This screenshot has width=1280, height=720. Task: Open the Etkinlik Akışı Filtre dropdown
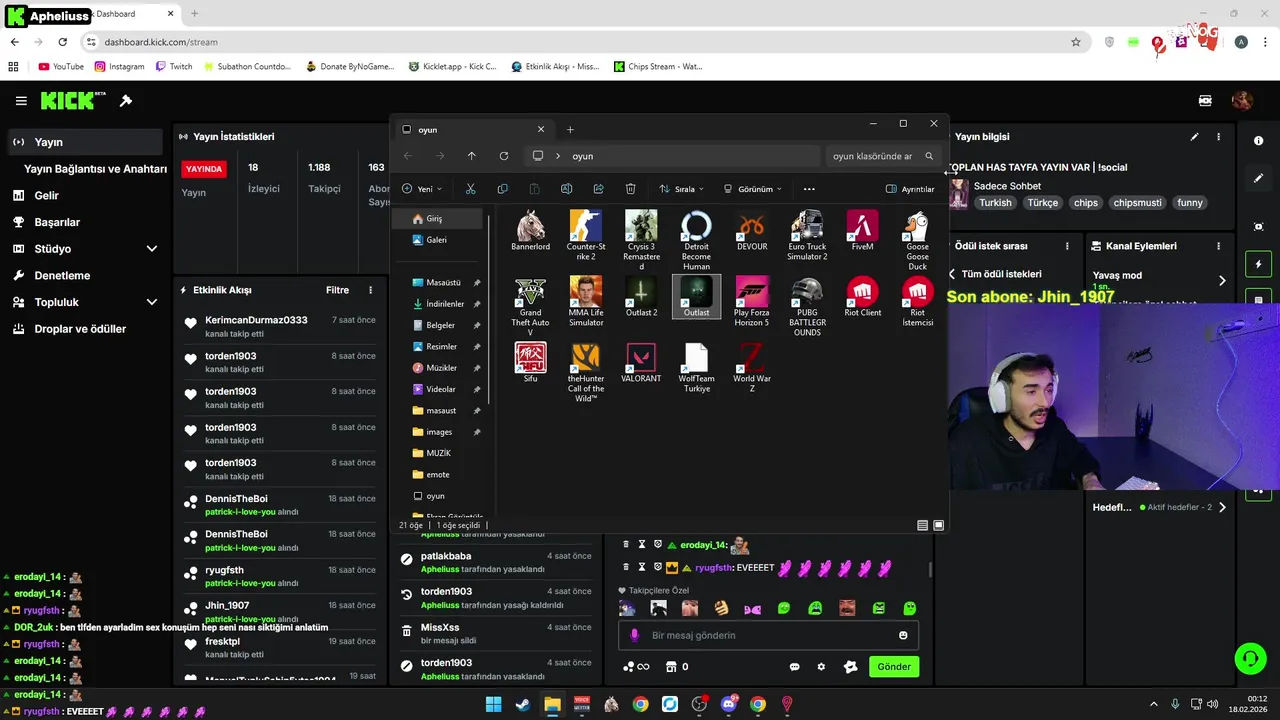coord(337,290)
